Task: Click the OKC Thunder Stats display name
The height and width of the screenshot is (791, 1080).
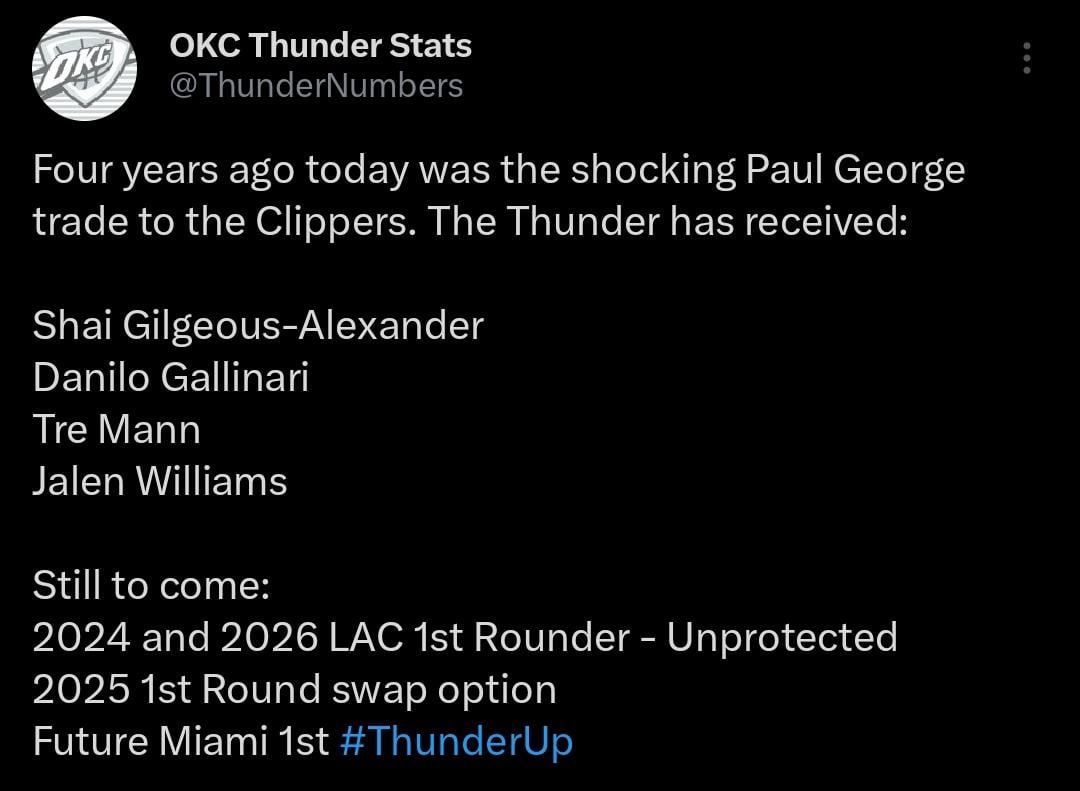Action: pyautogui.click(x=320, y=45)
